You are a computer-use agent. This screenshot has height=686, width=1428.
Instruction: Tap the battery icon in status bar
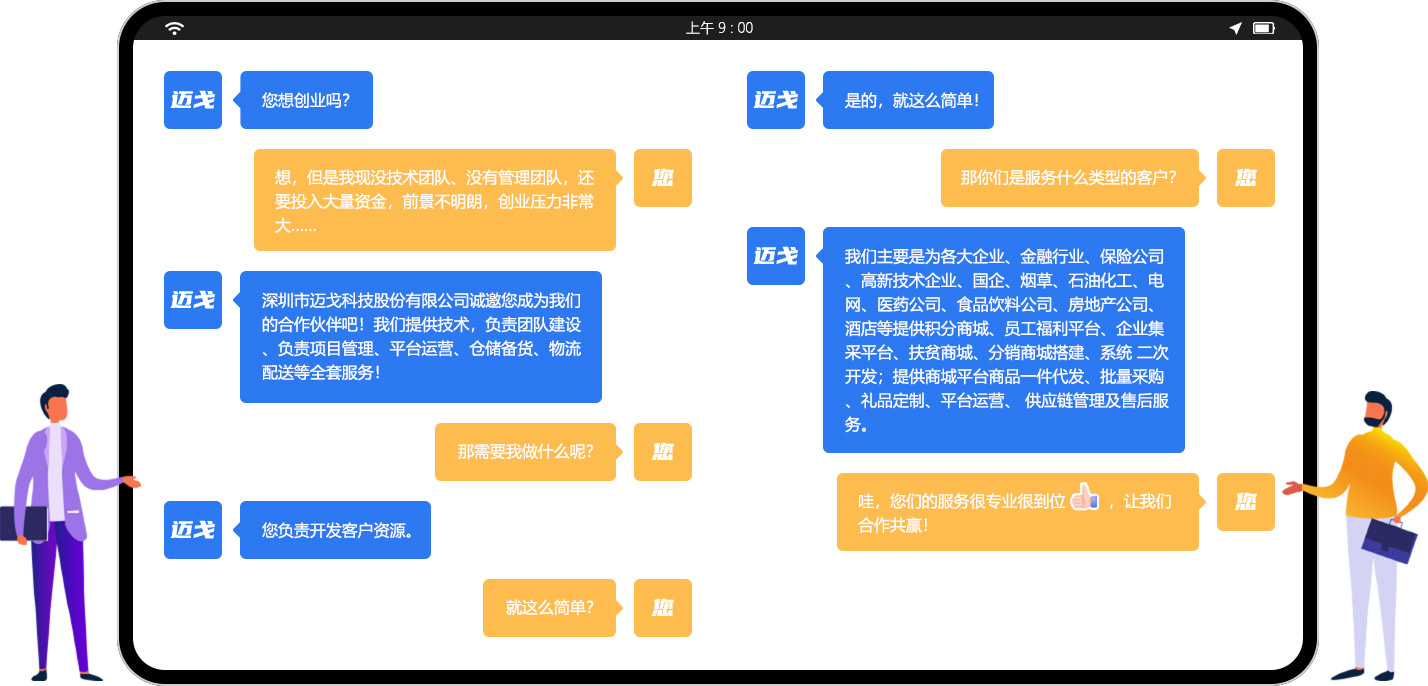pyautogui.click(x=1264, y=28)
